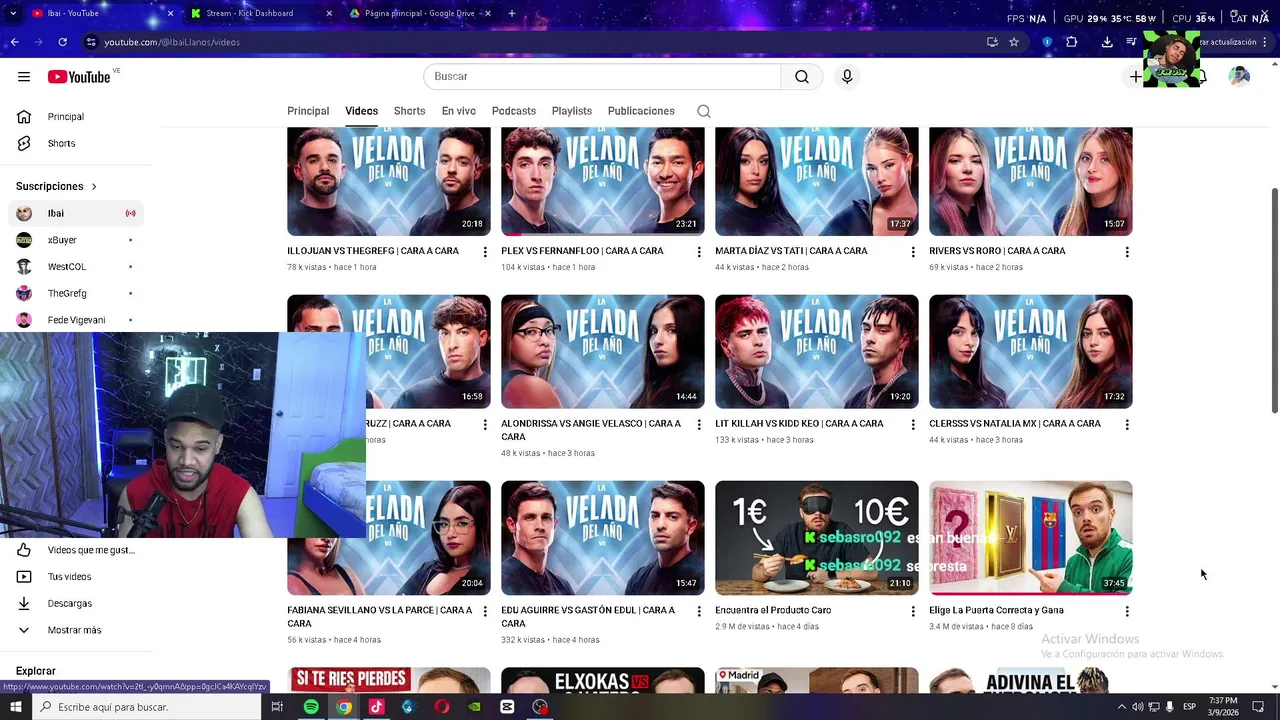Play RIVERS VS RORO thumbnail

(x=1031, y=181)
